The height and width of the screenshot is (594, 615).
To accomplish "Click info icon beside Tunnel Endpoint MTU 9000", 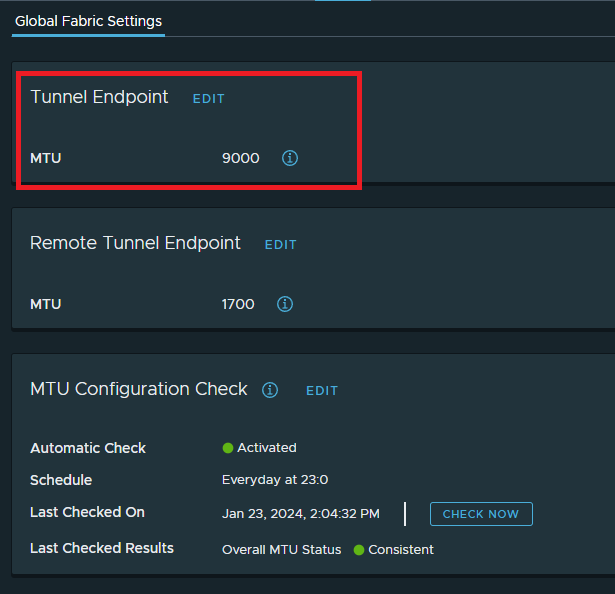I will [x=290, y=158].
